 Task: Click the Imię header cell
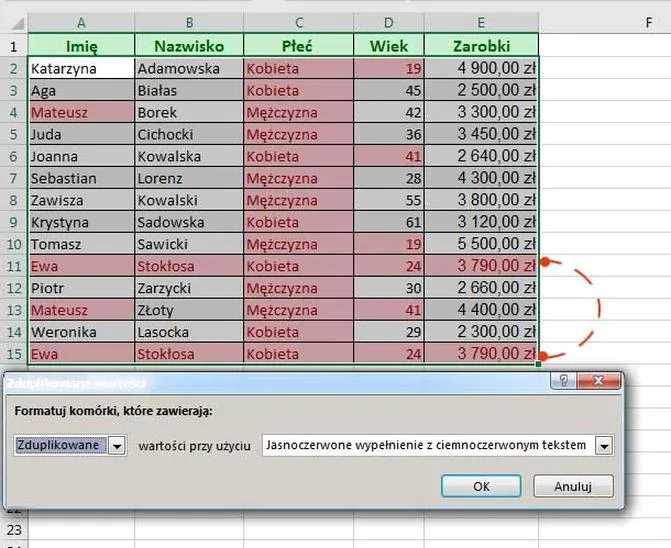pos(81,45)
